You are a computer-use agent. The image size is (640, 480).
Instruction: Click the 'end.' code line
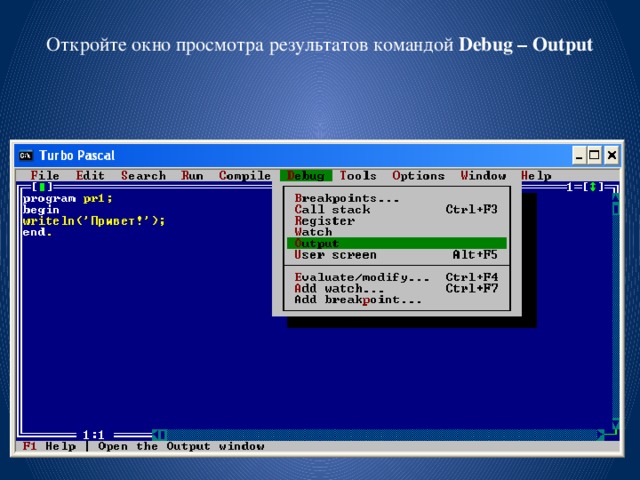coord(38,232)
